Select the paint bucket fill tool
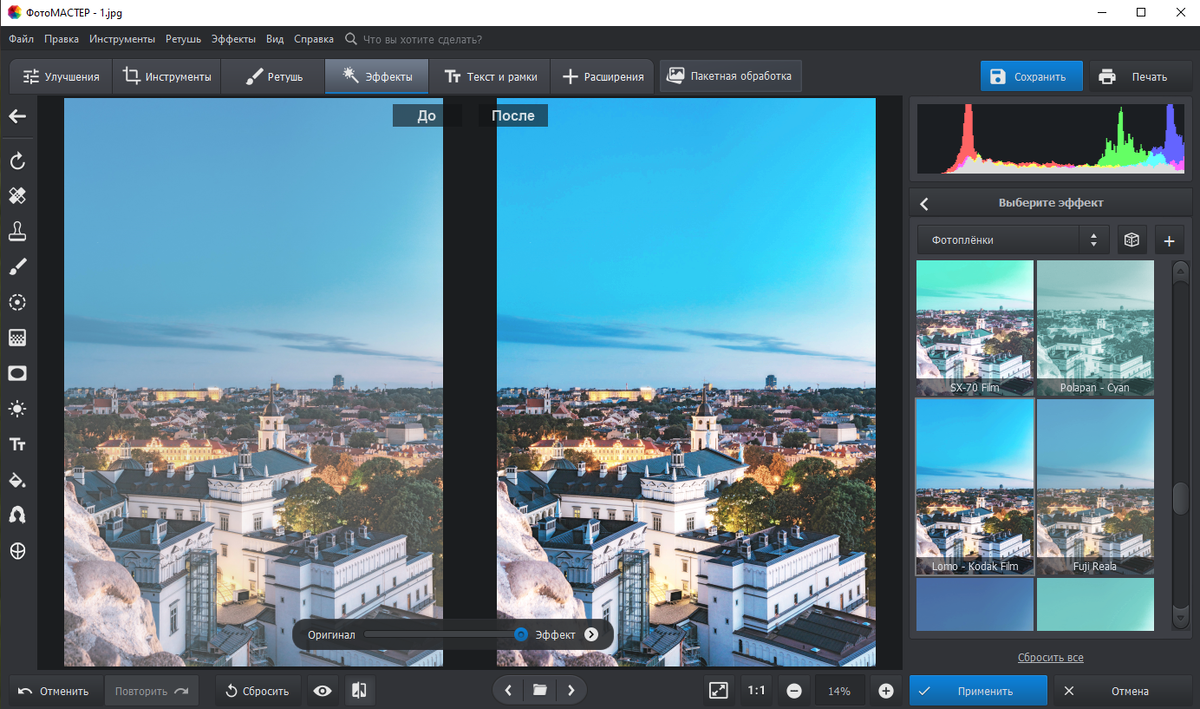Viewport: 1200px width, 709px height. click(17, 480)
